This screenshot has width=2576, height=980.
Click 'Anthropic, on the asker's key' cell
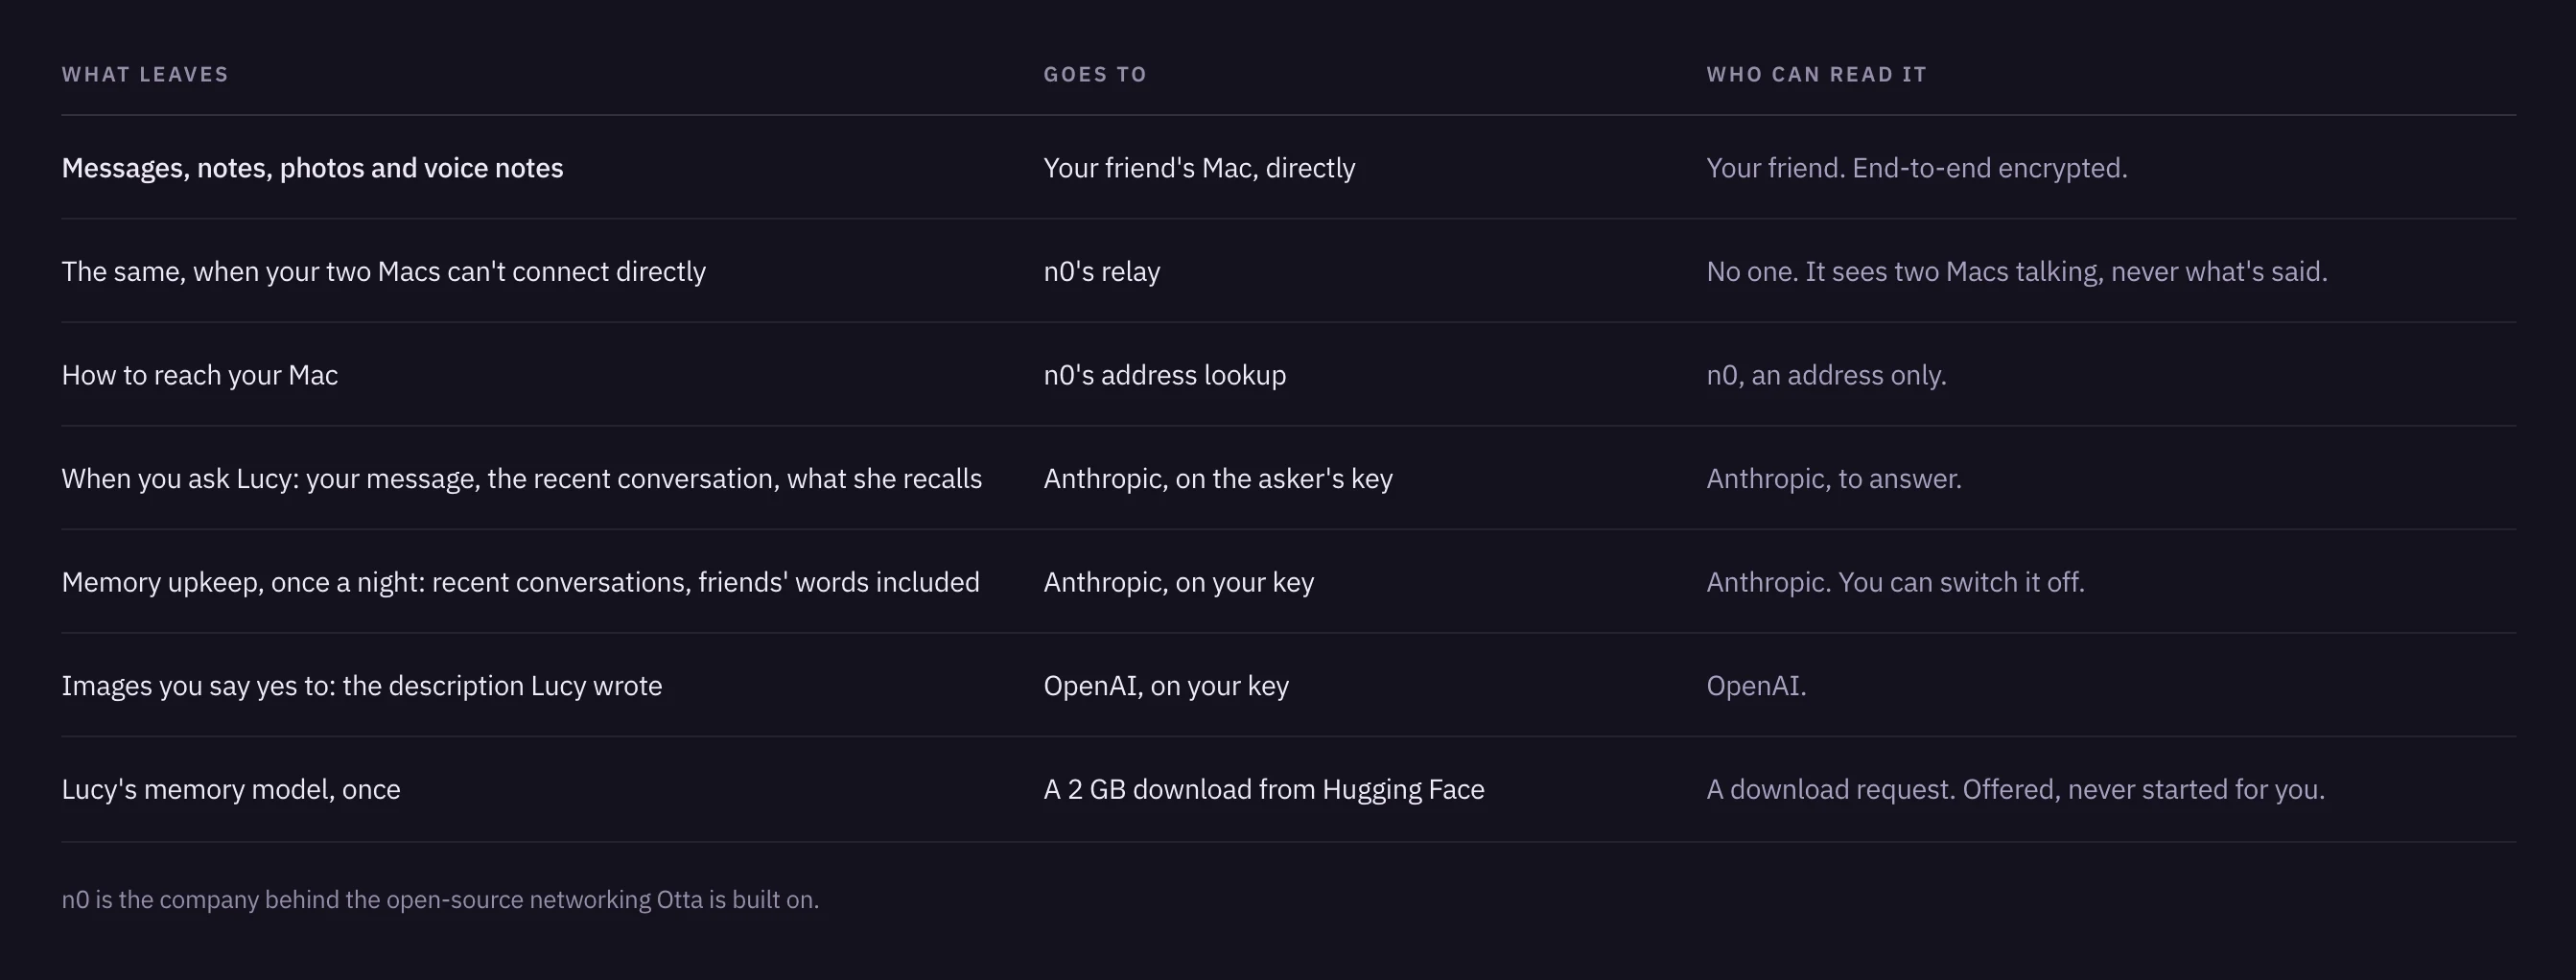pos(1218,479)
